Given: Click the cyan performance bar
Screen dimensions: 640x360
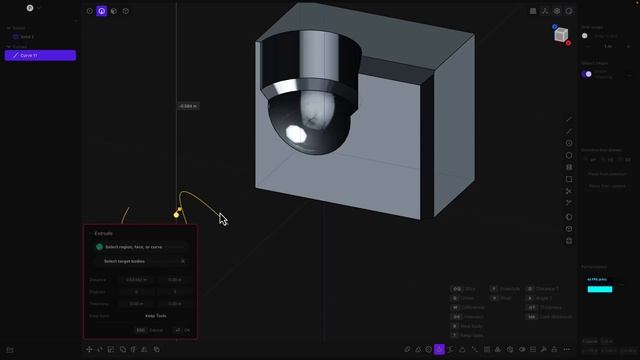Looking at the screenshot, I should pyautogui.click(x=600, y=289).
